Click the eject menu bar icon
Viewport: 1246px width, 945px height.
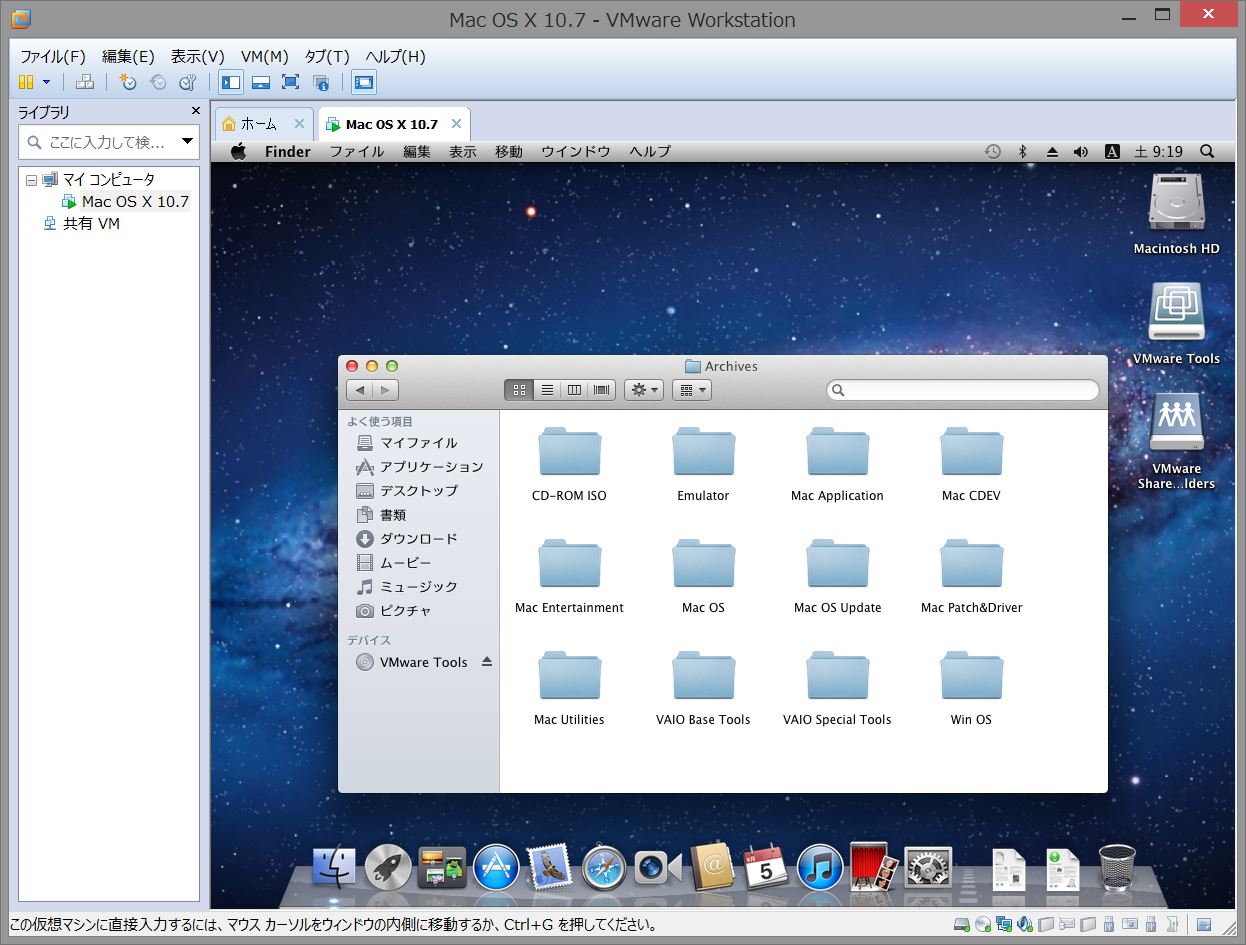click(x=1051, y=152)
